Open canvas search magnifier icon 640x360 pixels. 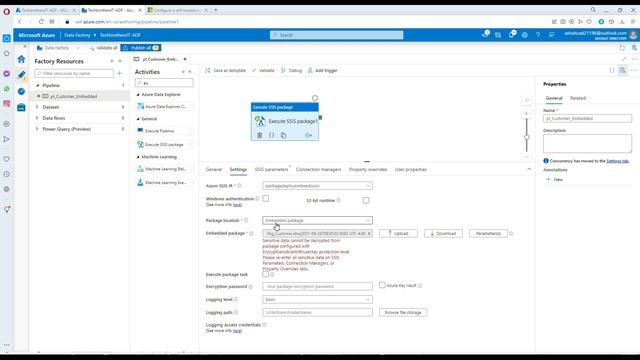(527, 100)
